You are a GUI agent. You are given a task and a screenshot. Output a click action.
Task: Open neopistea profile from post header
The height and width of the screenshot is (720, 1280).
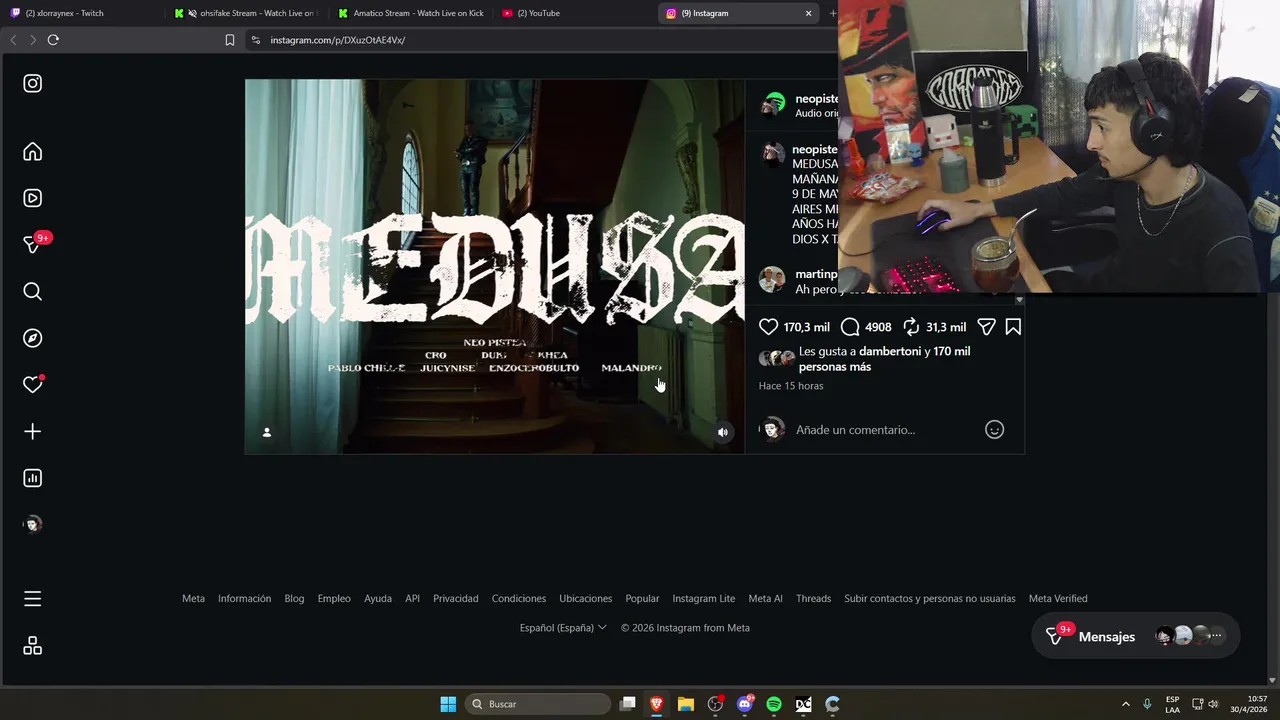[x=817, y=99]
